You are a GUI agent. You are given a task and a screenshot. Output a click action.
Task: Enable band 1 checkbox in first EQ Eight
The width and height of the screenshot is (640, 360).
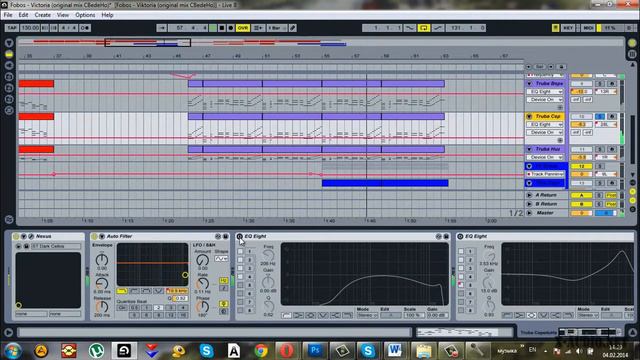240,251
